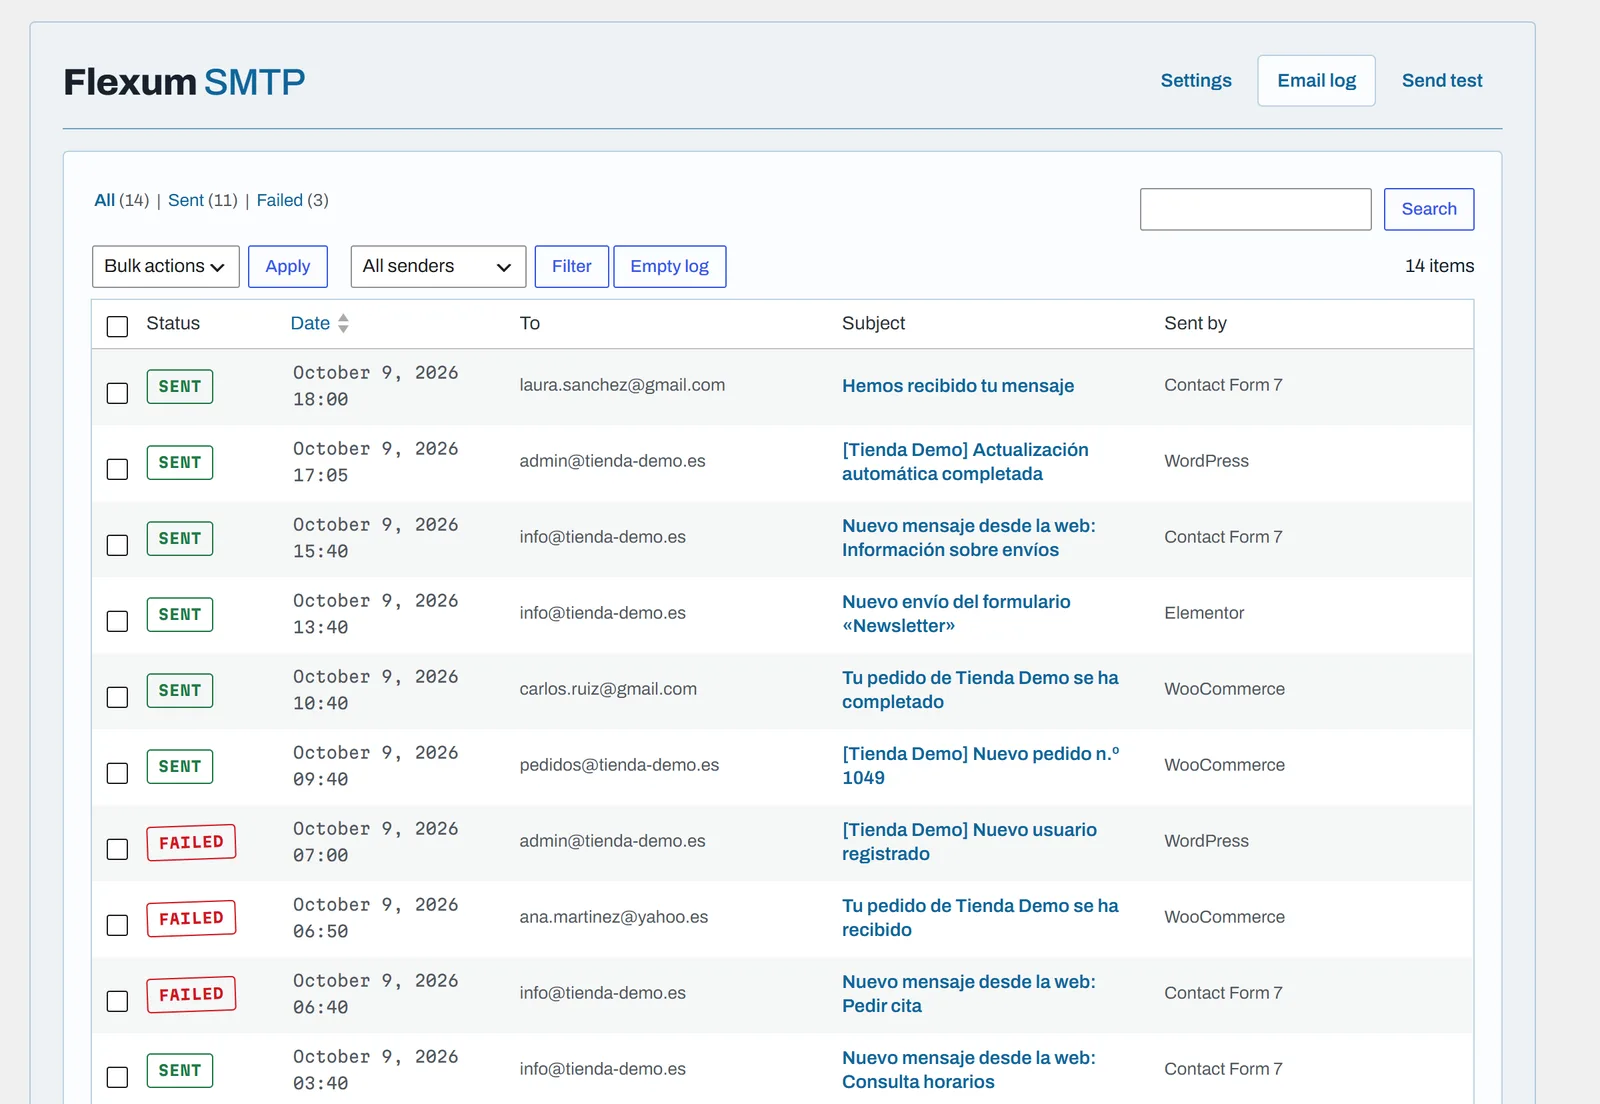Focus the email log search field
This screenshot has height=1104, width=1600.
click(x=1255, y=209)
